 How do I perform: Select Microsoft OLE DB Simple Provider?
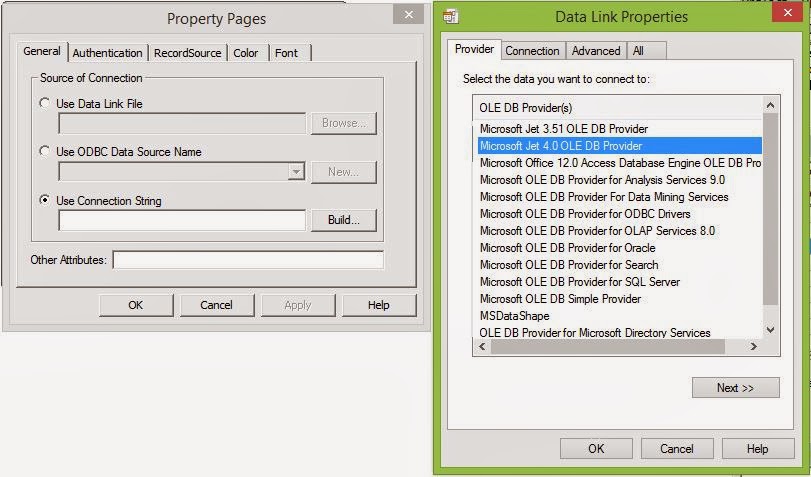[x=620, y=299]
